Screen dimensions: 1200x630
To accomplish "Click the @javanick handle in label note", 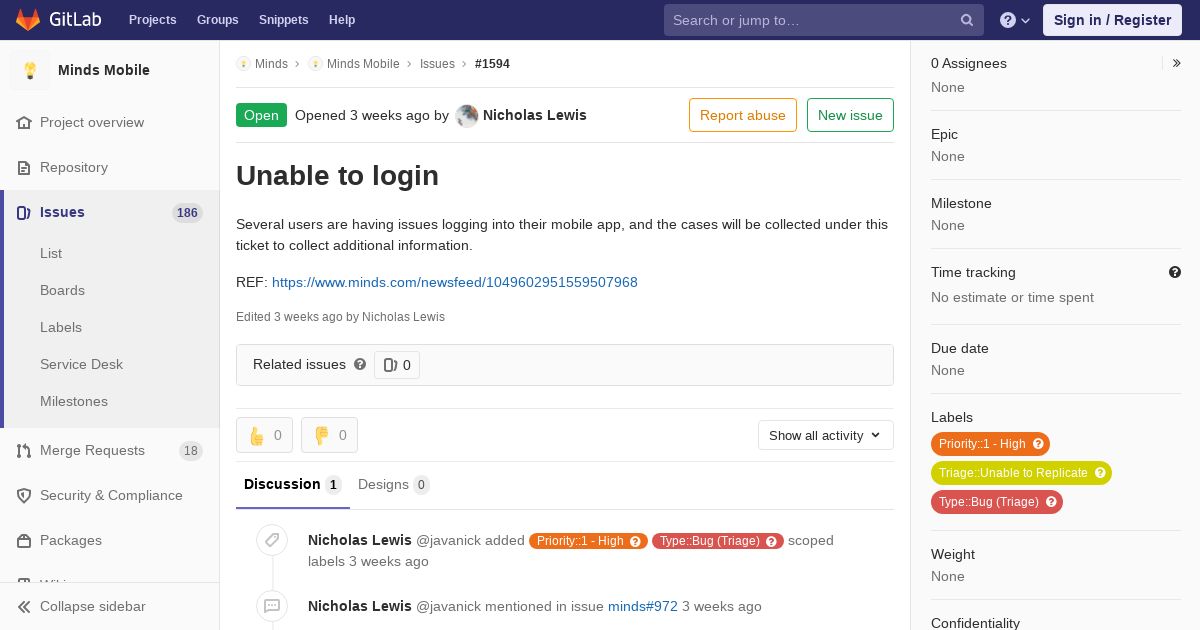I will click(449, 541).
